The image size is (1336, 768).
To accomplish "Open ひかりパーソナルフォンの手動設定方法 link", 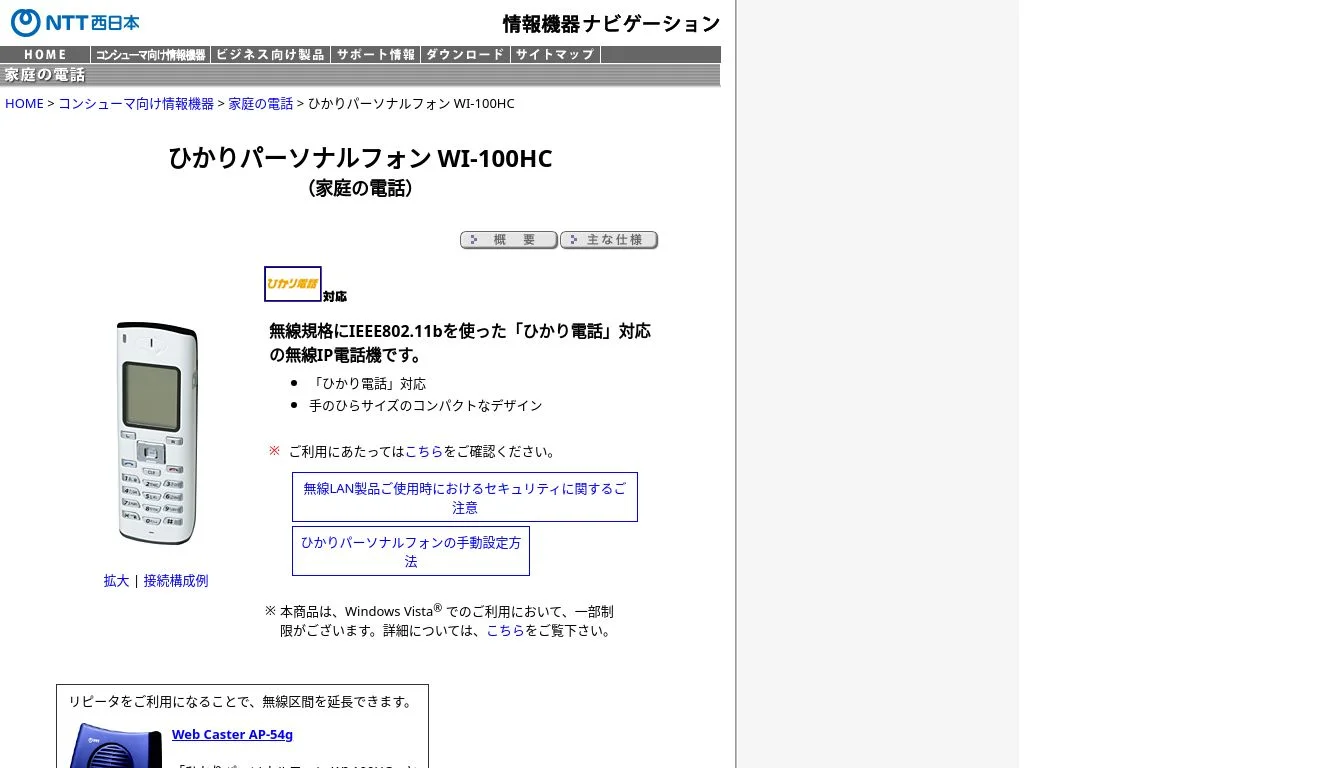I will tap(411, 552).
